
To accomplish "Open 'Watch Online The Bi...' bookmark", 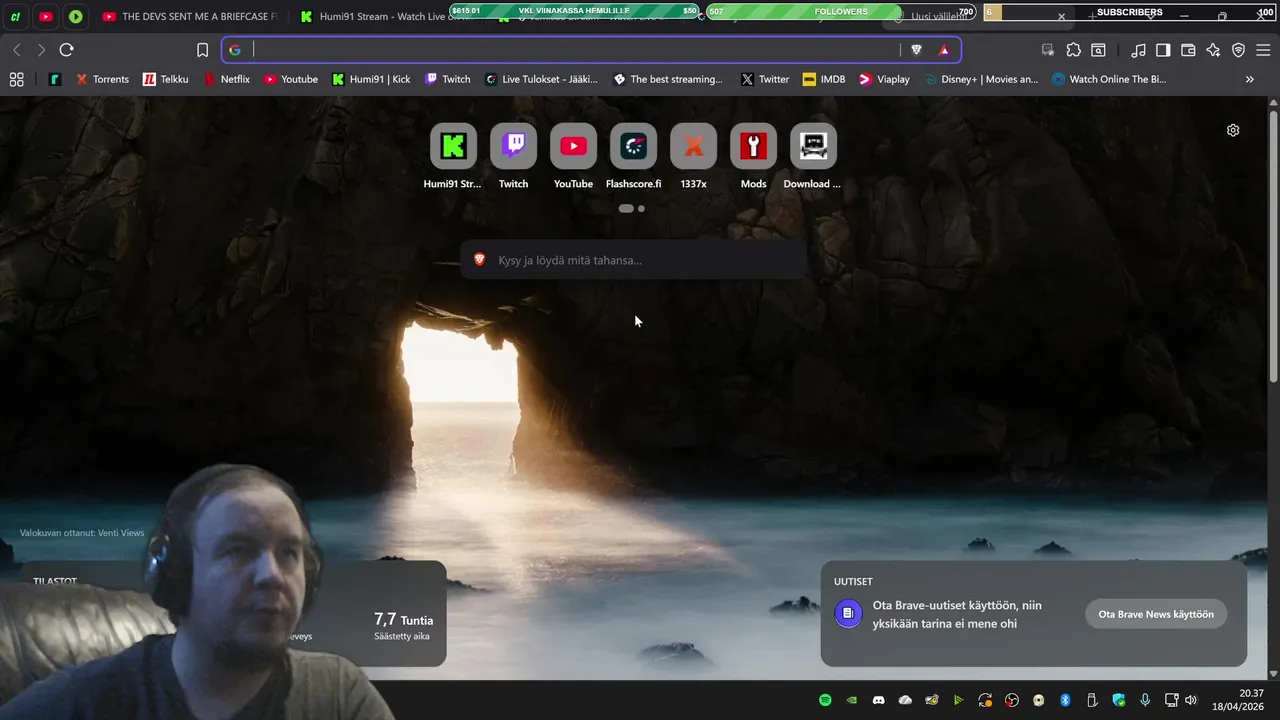I will point(1109,79).
